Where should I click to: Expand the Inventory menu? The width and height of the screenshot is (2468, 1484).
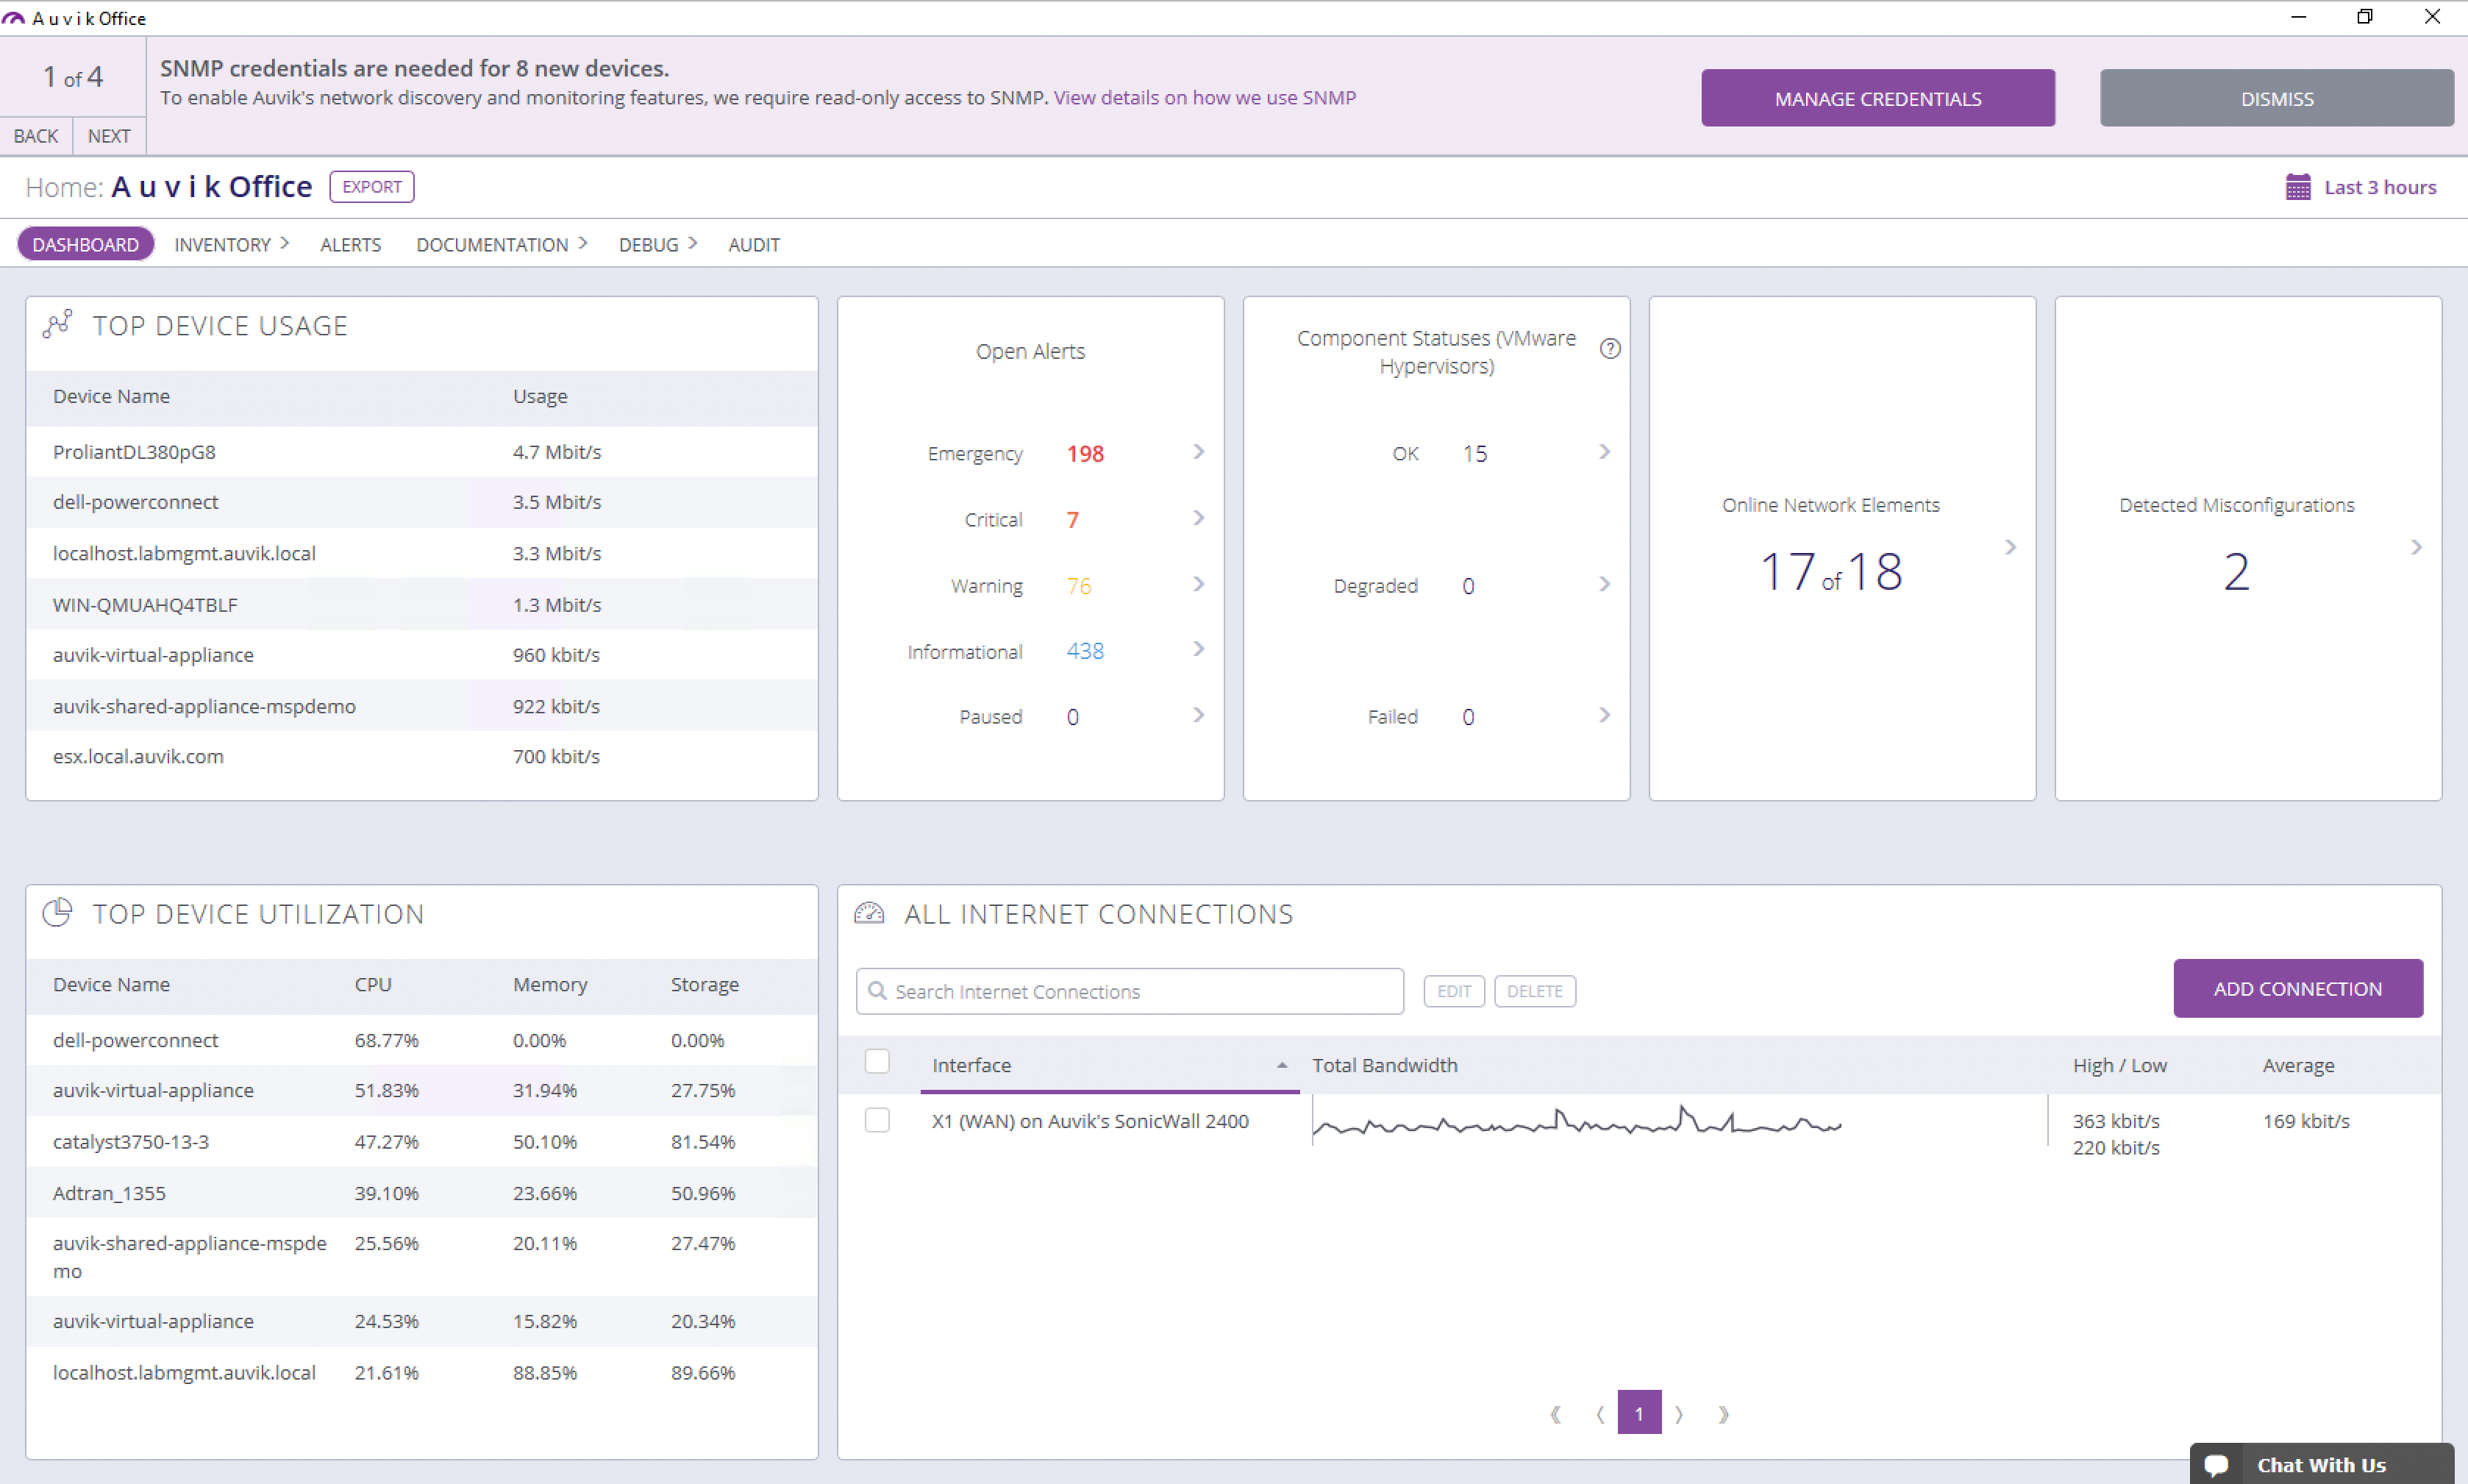tap(232, 245)
